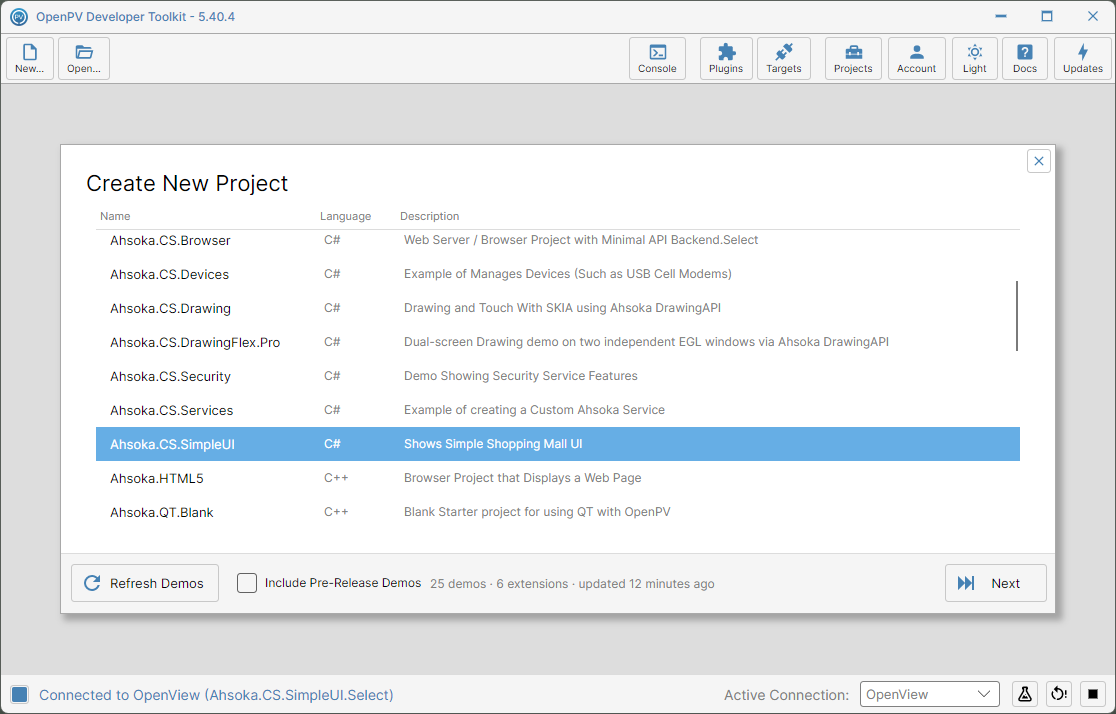Click 'Browser Project that Displays a Web Page' text

tap(522, 478)
